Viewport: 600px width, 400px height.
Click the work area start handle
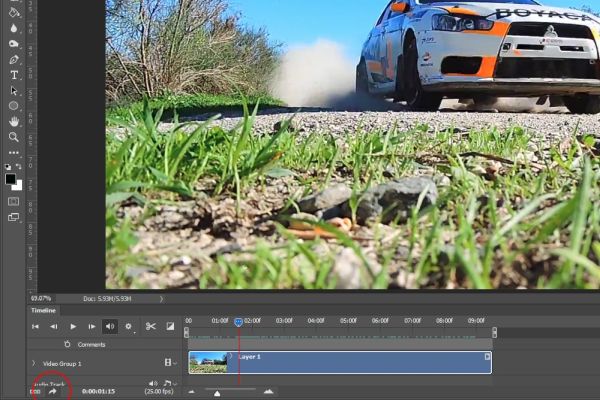[186, 332]
